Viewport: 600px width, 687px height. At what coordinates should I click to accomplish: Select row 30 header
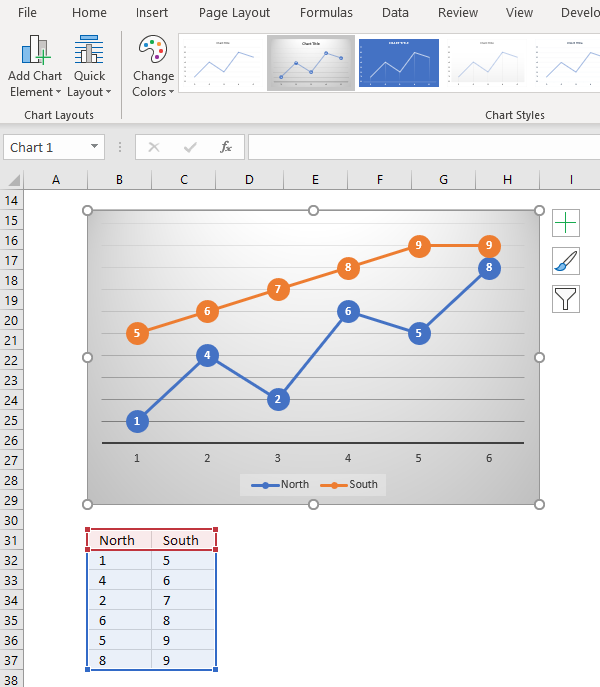(11, 521)
